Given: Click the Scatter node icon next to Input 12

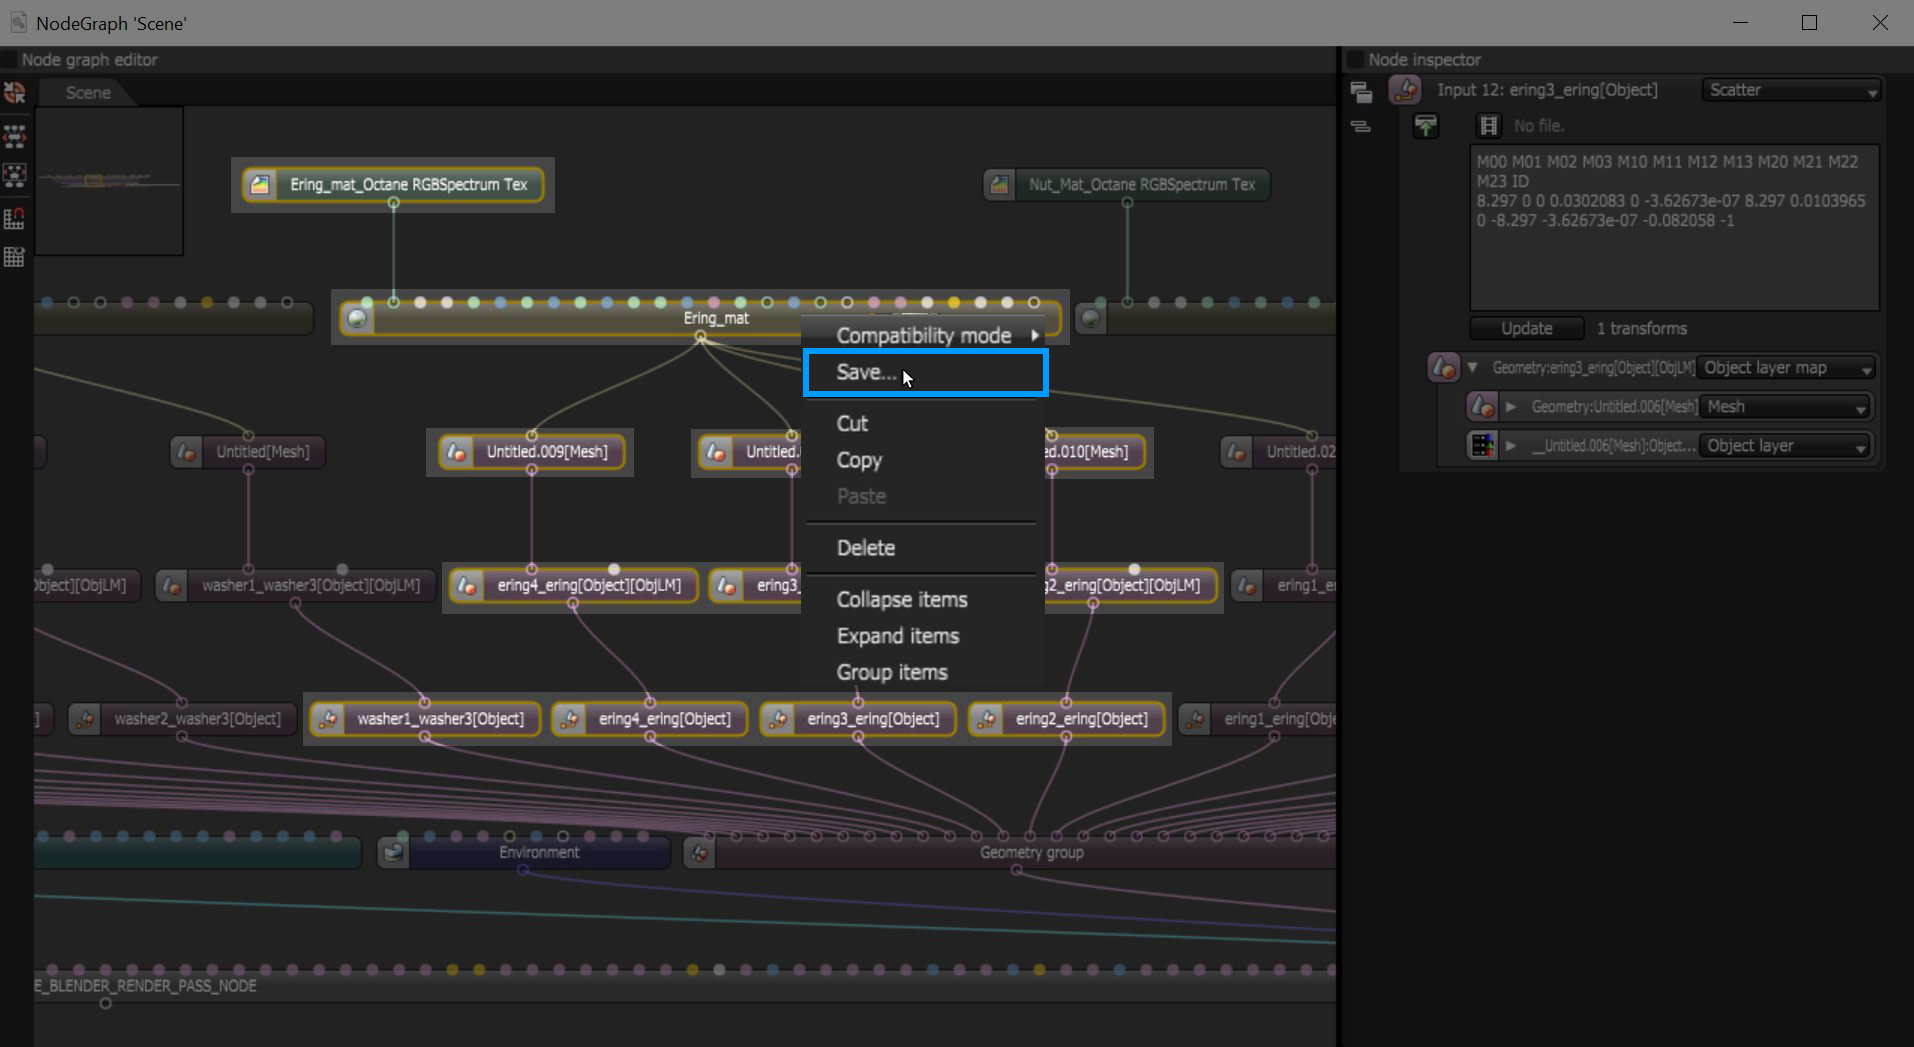Looking at the screenshot, I should (1406, 90).
